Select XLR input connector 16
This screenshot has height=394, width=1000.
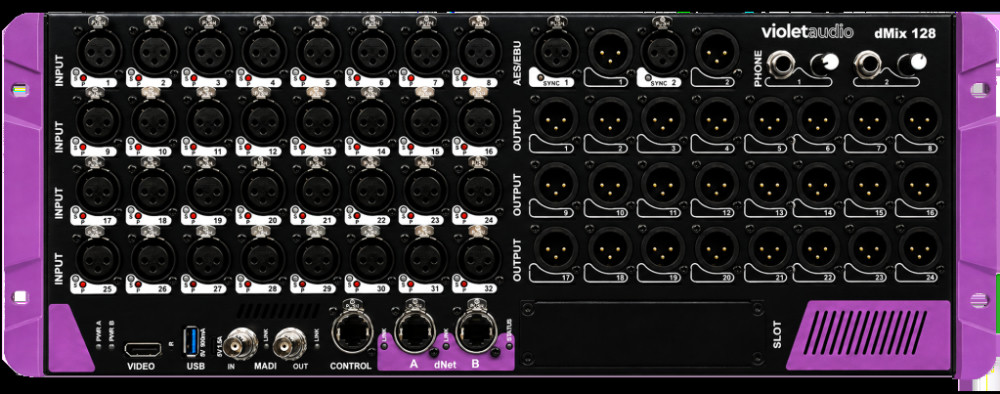coord(480,120)
